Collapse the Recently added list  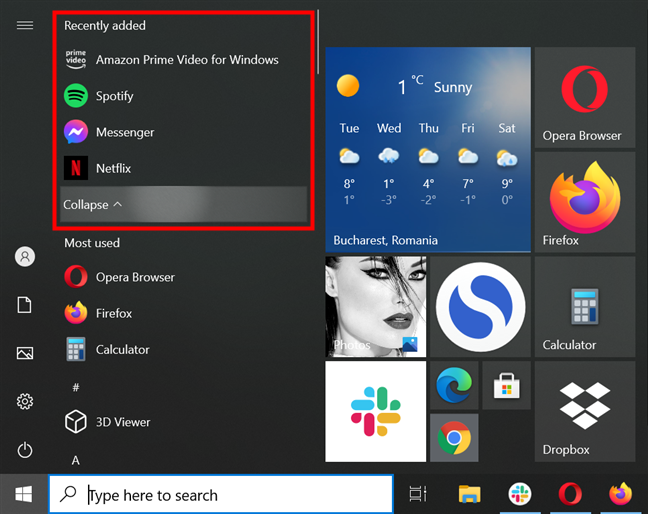(x=93, y=204)
